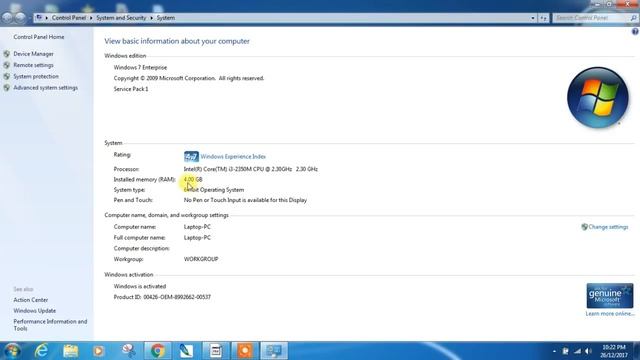Image resolution: width=640 pixels, height=360 pixels.
Task: Click the Laptop-PC value beside Full computer name
Action: tap(197, 238)
